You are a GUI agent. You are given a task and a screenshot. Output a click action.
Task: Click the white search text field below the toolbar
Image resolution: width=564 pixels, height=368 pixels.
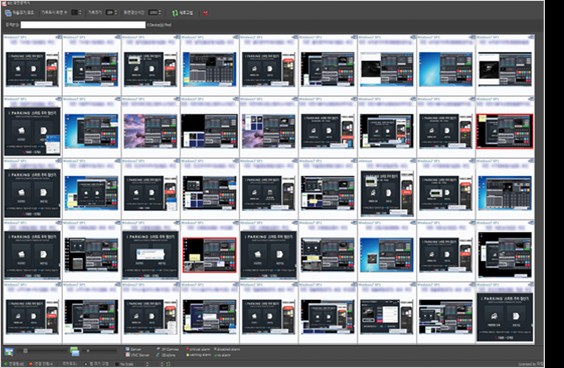(83, 25)
